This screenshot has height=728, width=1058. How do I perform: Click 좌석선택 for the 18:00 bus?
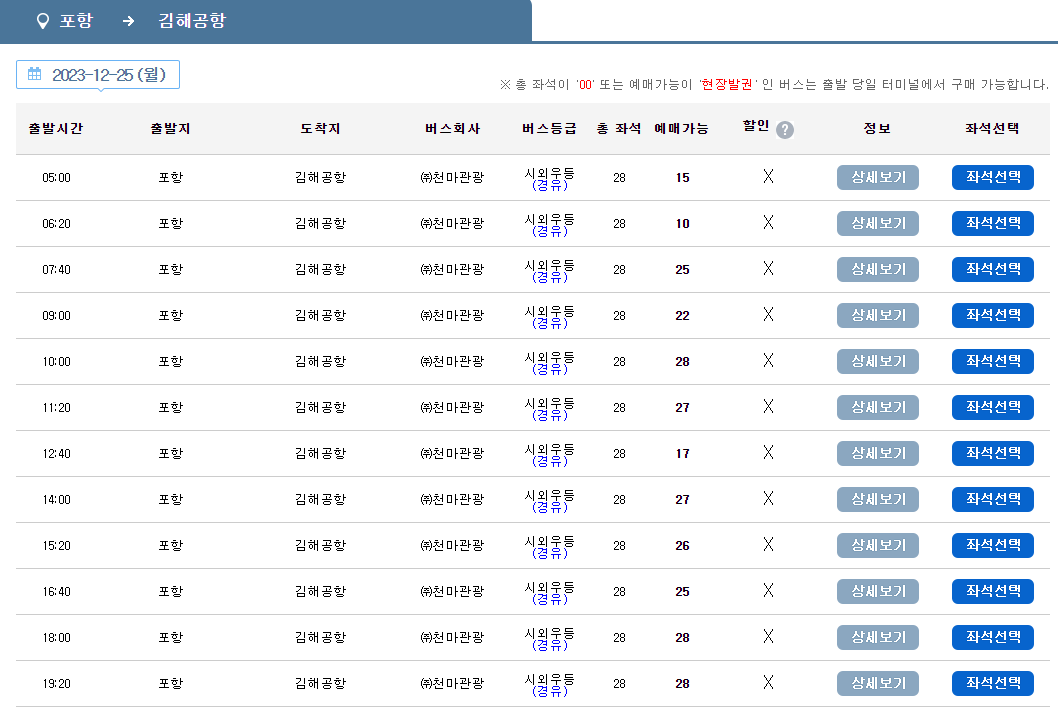tap(993, 638)
